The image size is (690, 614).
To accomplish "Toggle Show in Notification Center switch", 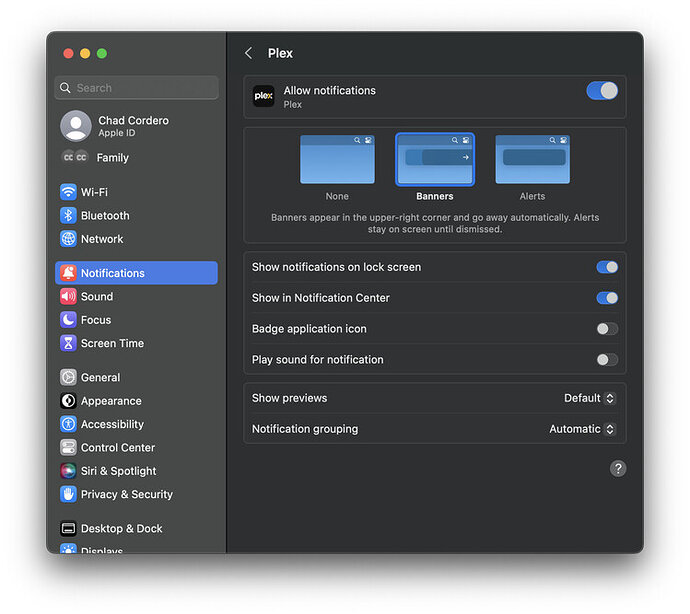I will (607, 298).
